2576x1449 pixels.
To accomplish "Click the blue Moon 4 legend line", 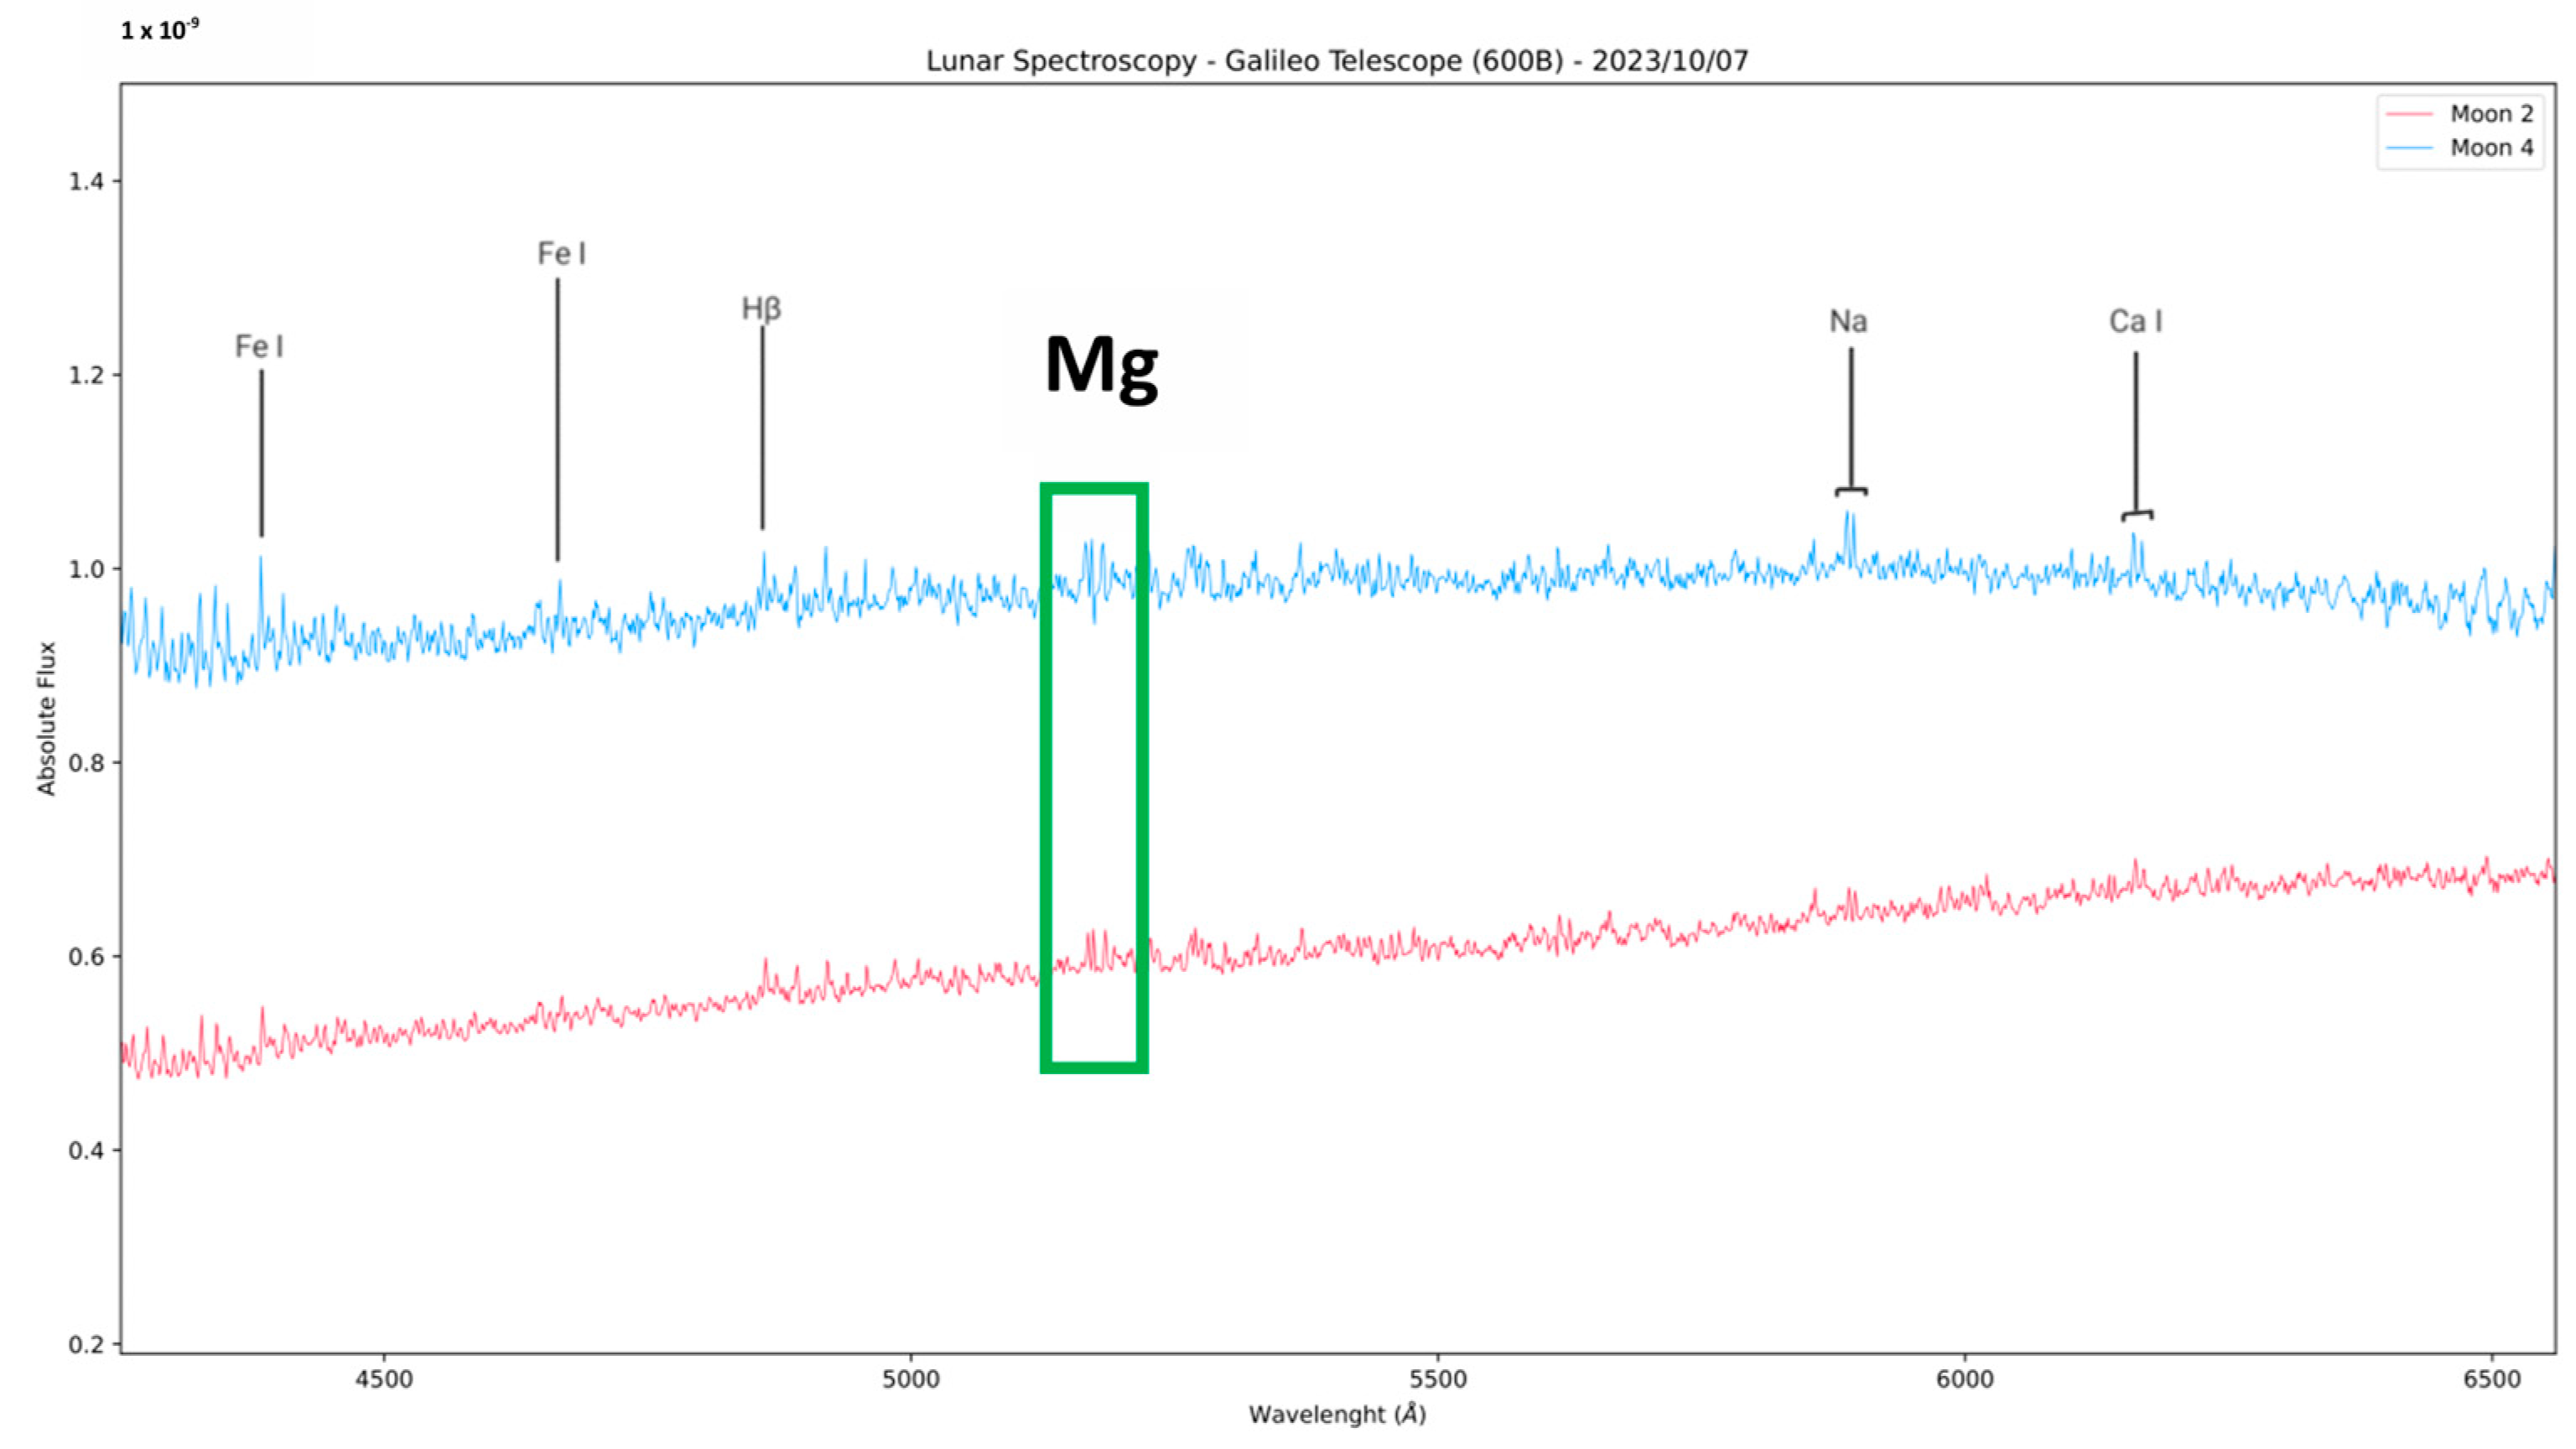I will tap(2408, 148).
